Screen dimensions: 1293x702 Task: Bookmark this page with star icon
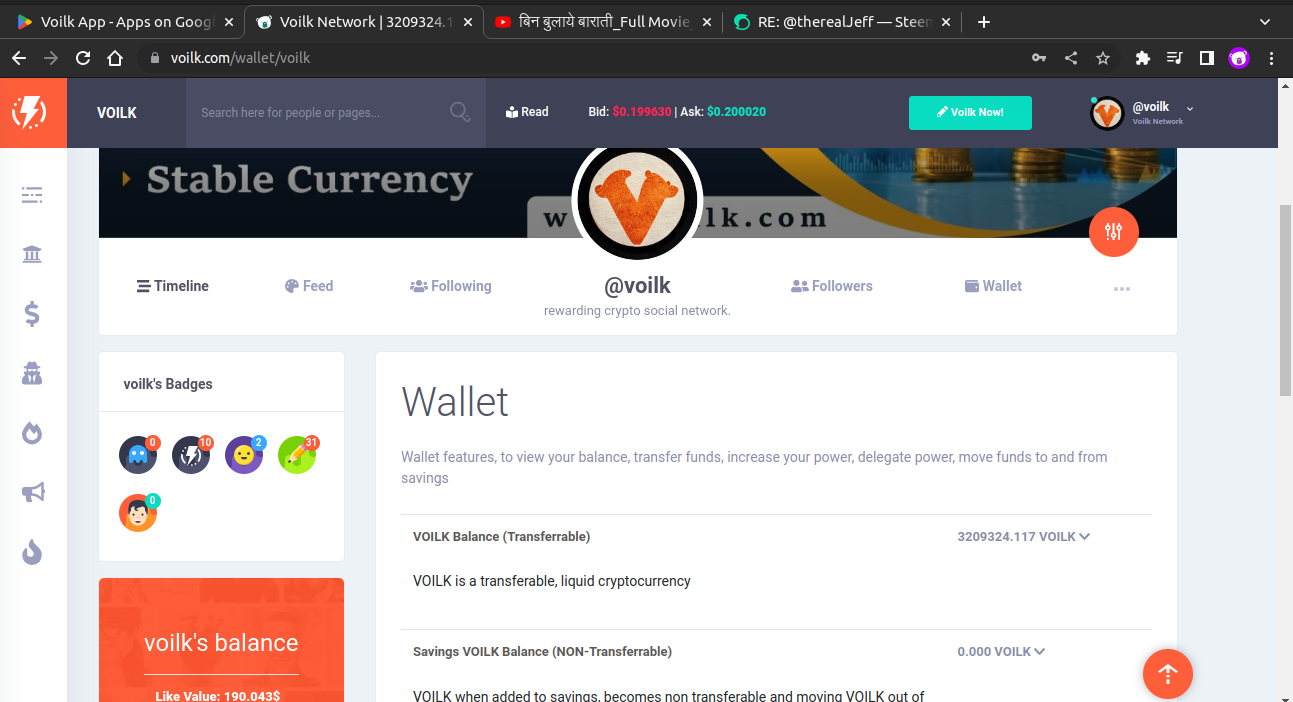click(1103, 58)
